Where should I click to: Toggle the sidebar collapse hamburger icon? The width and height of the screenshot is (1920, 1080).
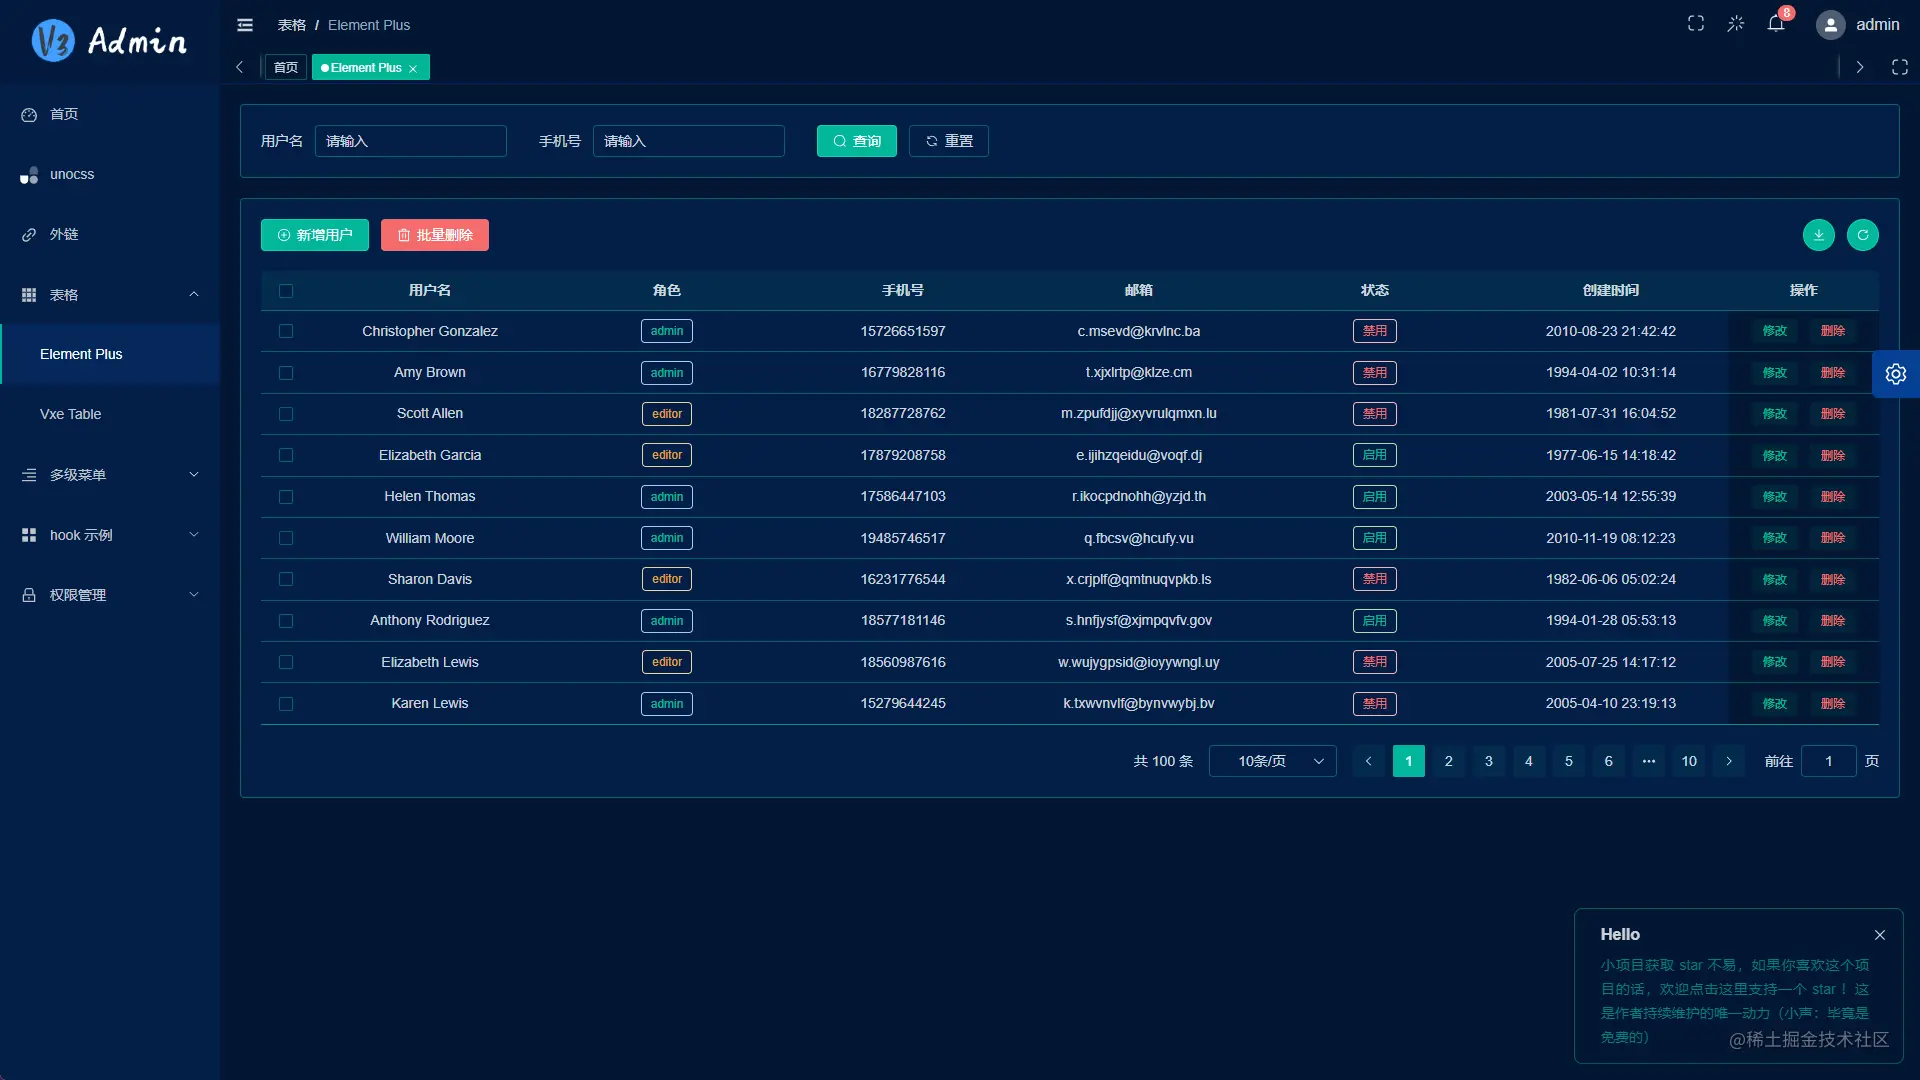coord(244,25)
